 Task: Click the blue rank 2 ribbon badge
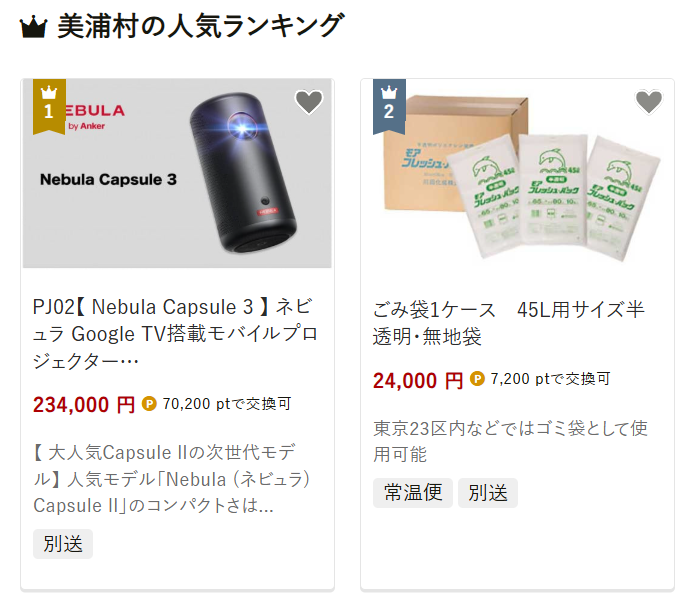[x=389, y=107]
